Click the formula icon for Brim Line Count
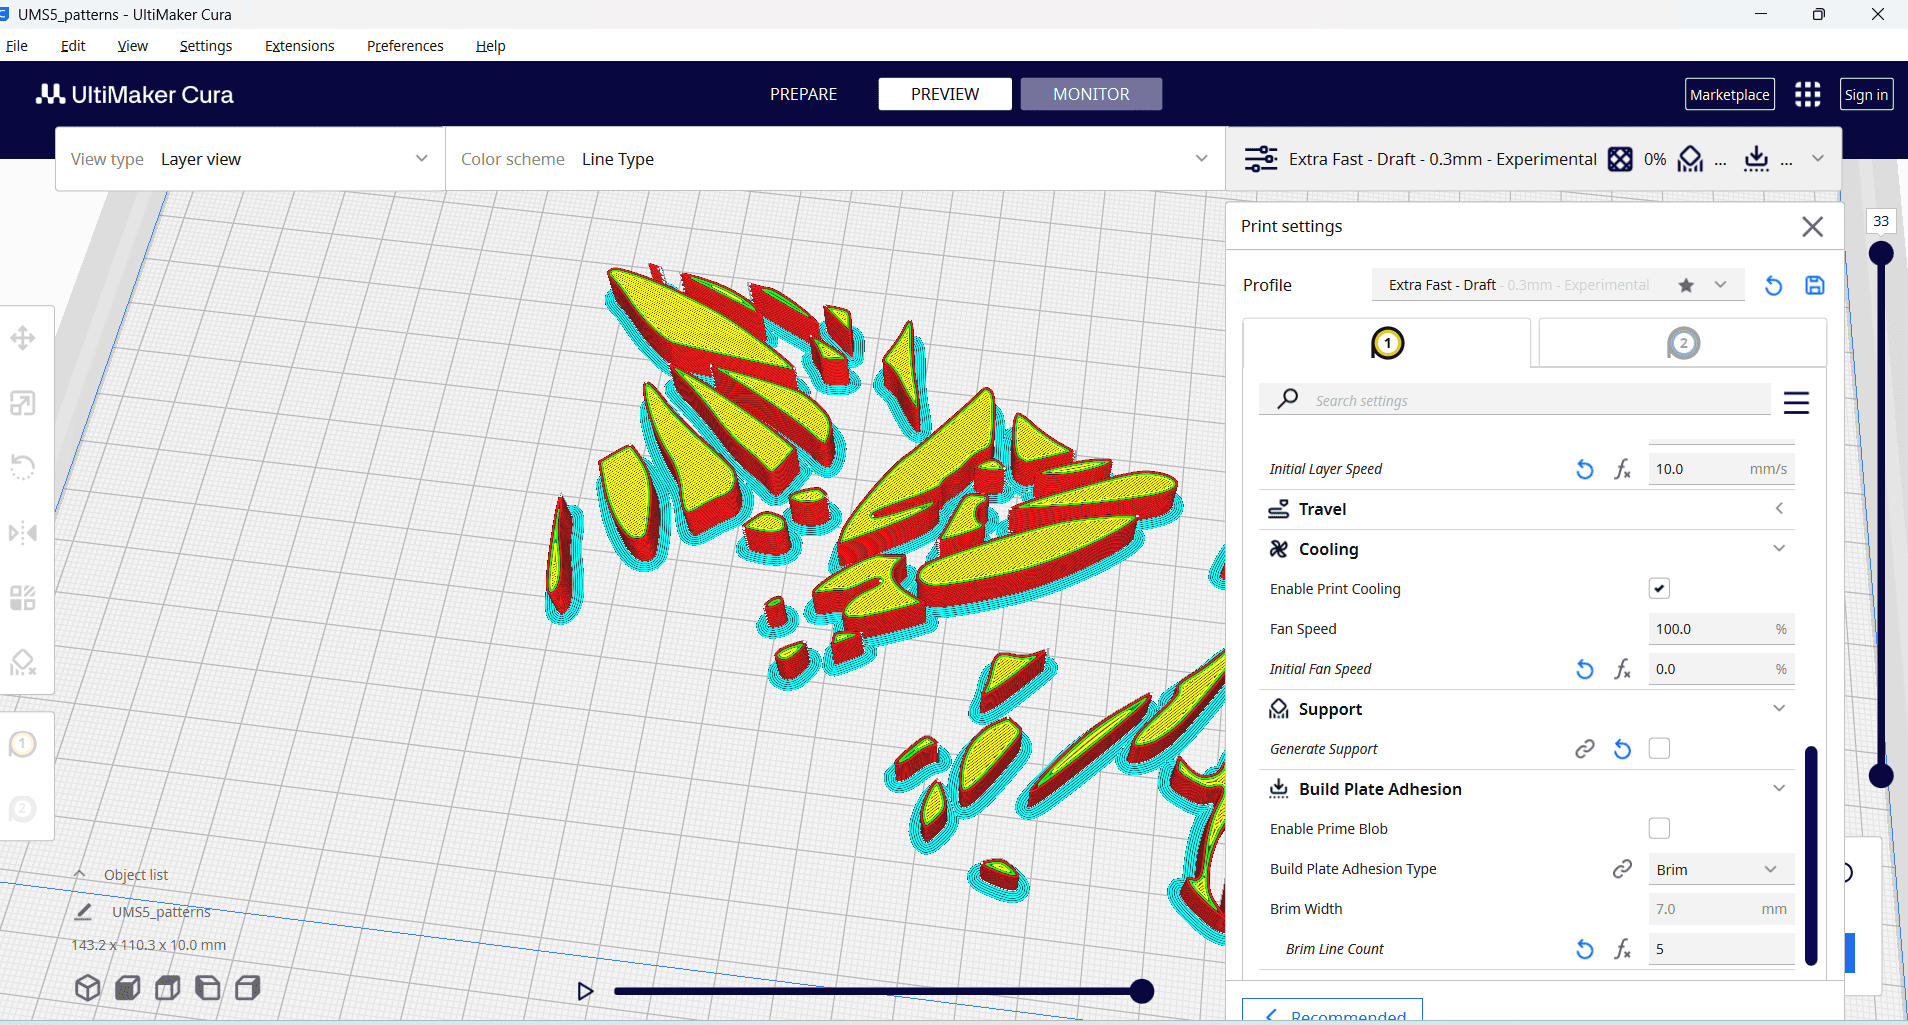 [x=1622, y=949]
